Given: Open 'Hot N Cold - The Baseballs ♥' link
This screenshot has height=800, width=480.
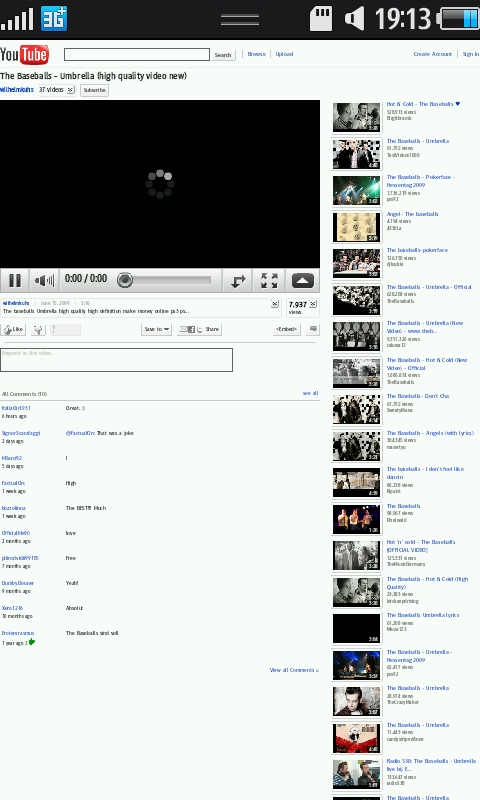Looking at the screenshot, I should pyautogui.click(x=423, y=104).
